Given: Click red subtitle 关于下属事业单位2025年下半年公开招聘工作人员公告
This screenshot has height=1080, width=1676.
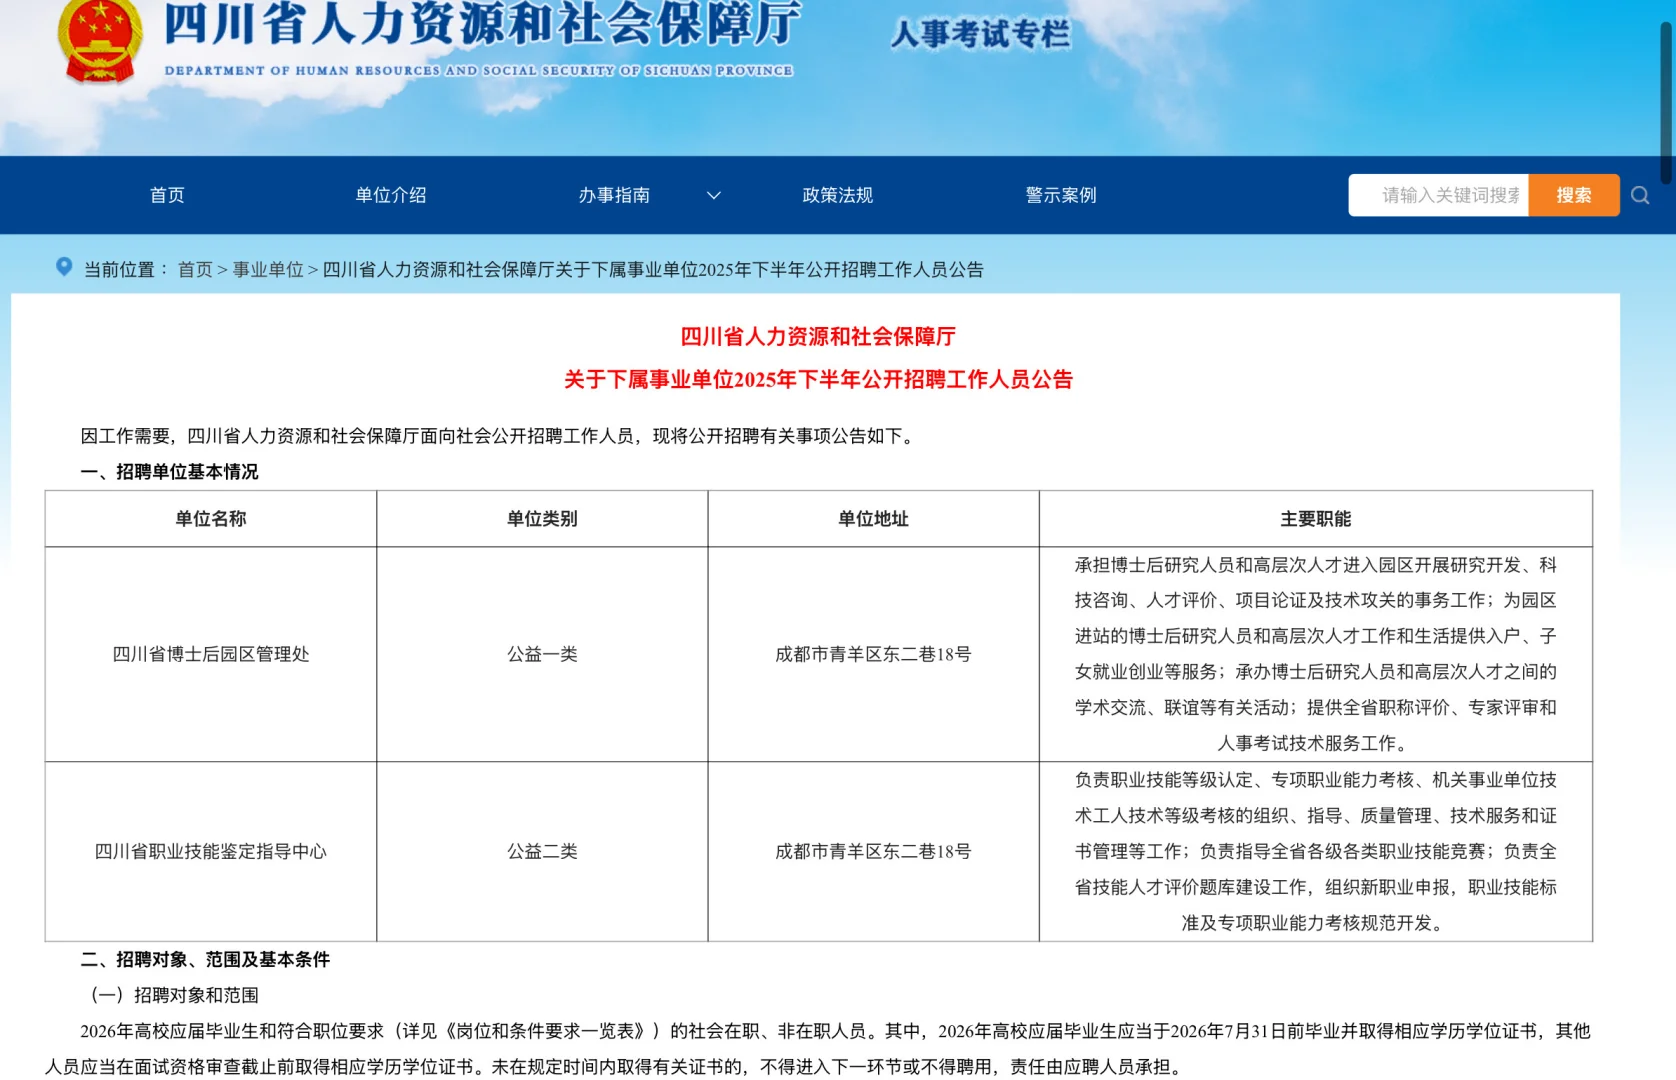Looking at the screenshot, I should (x=818, y=380).
